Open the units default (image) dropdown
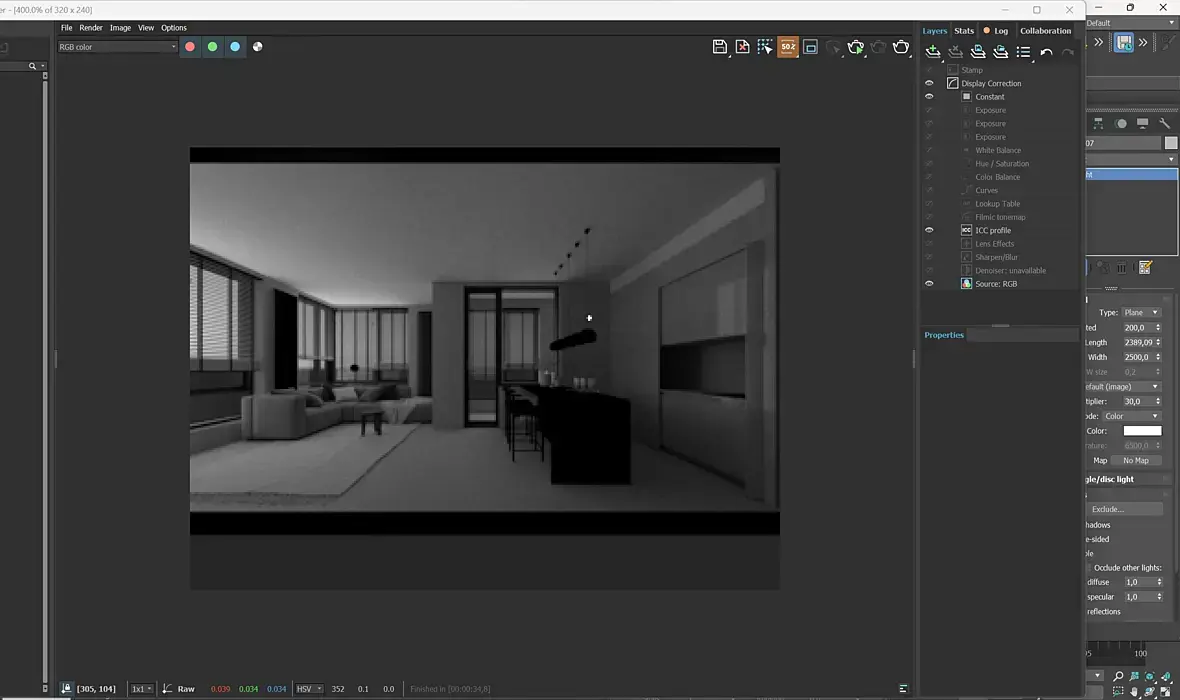Screen dimensions: 1180x700 tap(1123, 387)
